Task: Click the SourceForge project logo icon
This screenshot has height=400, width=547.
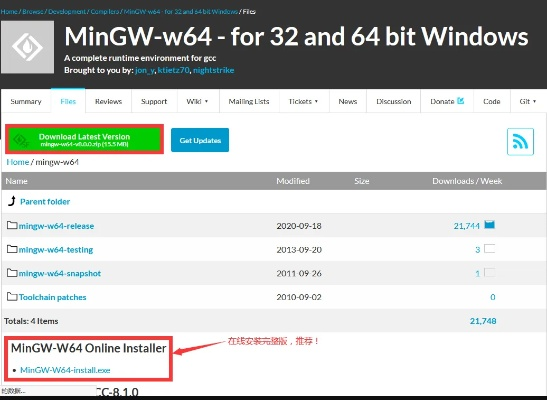Action: pos(28,47)
